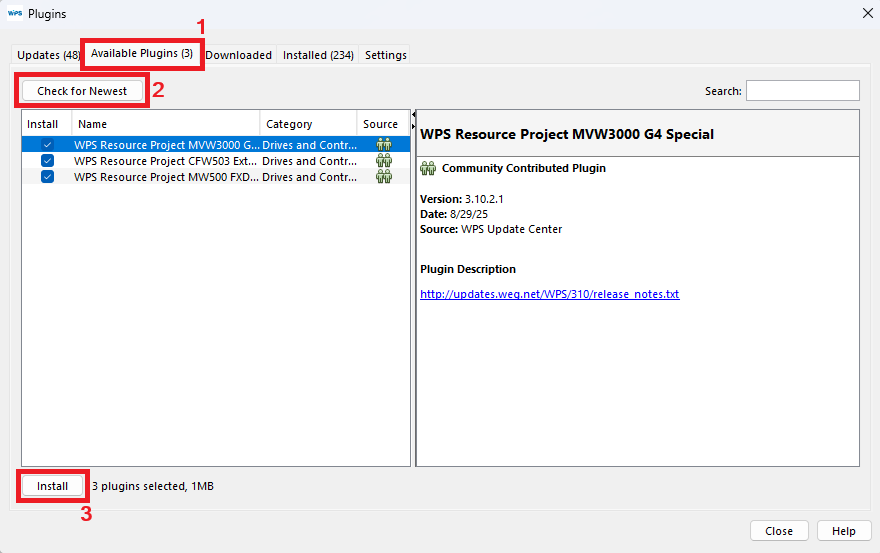Focus the Search input field
This screenshot has height=553, width=880.
pos(802,91)
